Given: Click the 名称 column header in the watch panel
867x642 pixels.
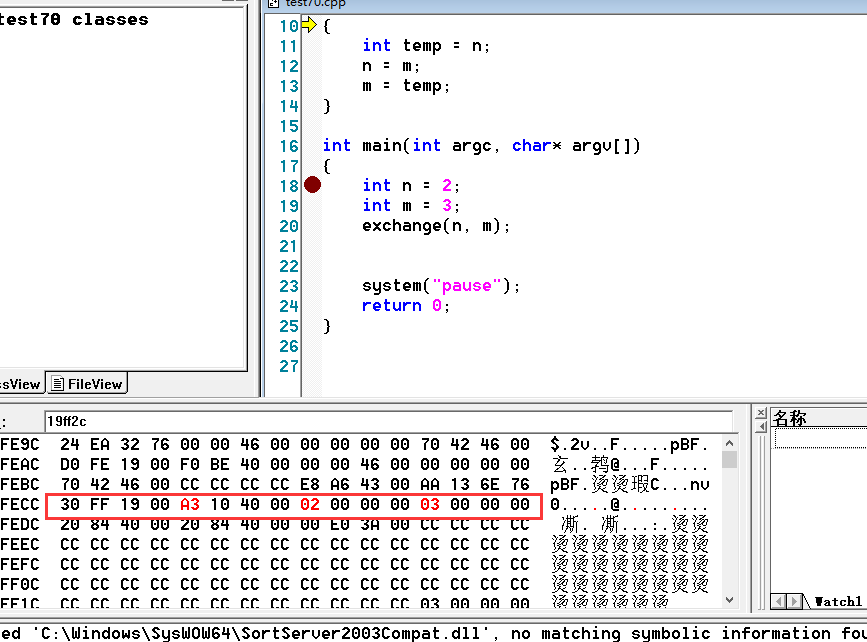Looking at the screenshot, I should 790,417.
